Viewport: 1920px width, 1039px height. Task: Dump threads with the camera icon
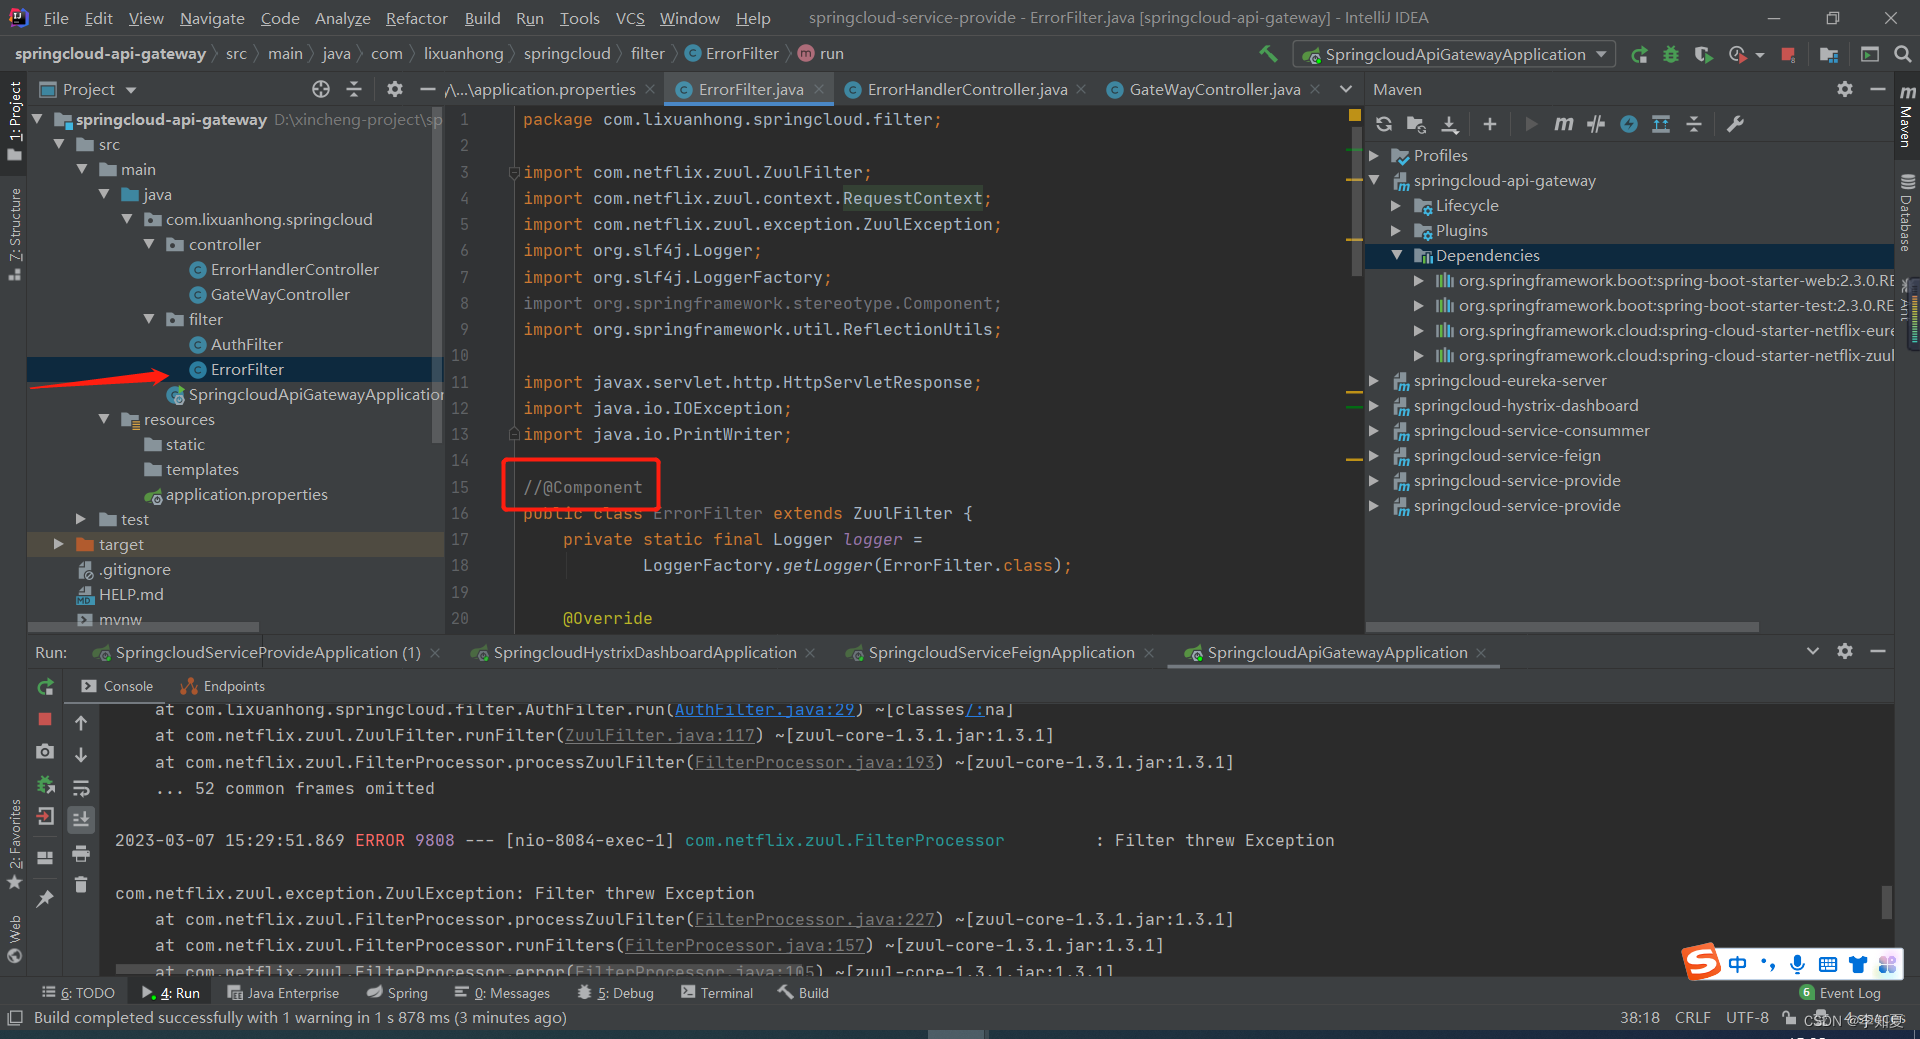45,751
